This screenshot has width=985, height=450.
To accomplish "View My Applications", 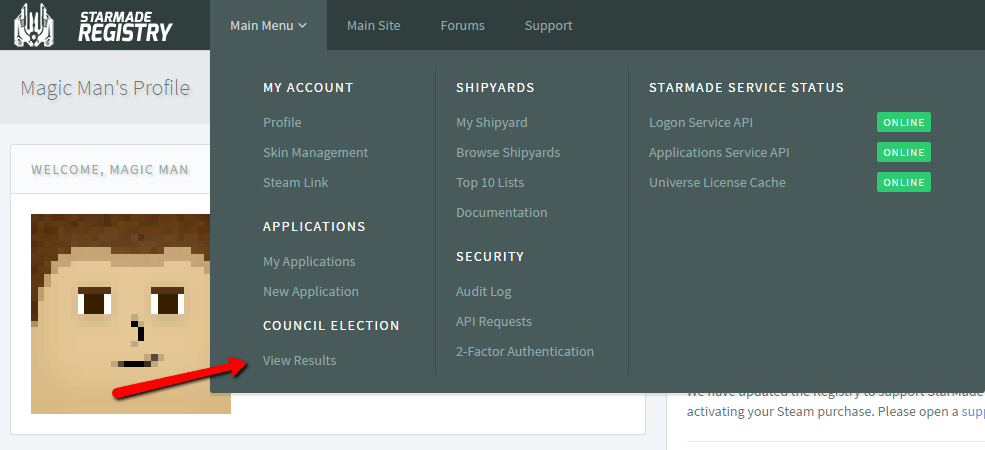I will coord(309,261).
